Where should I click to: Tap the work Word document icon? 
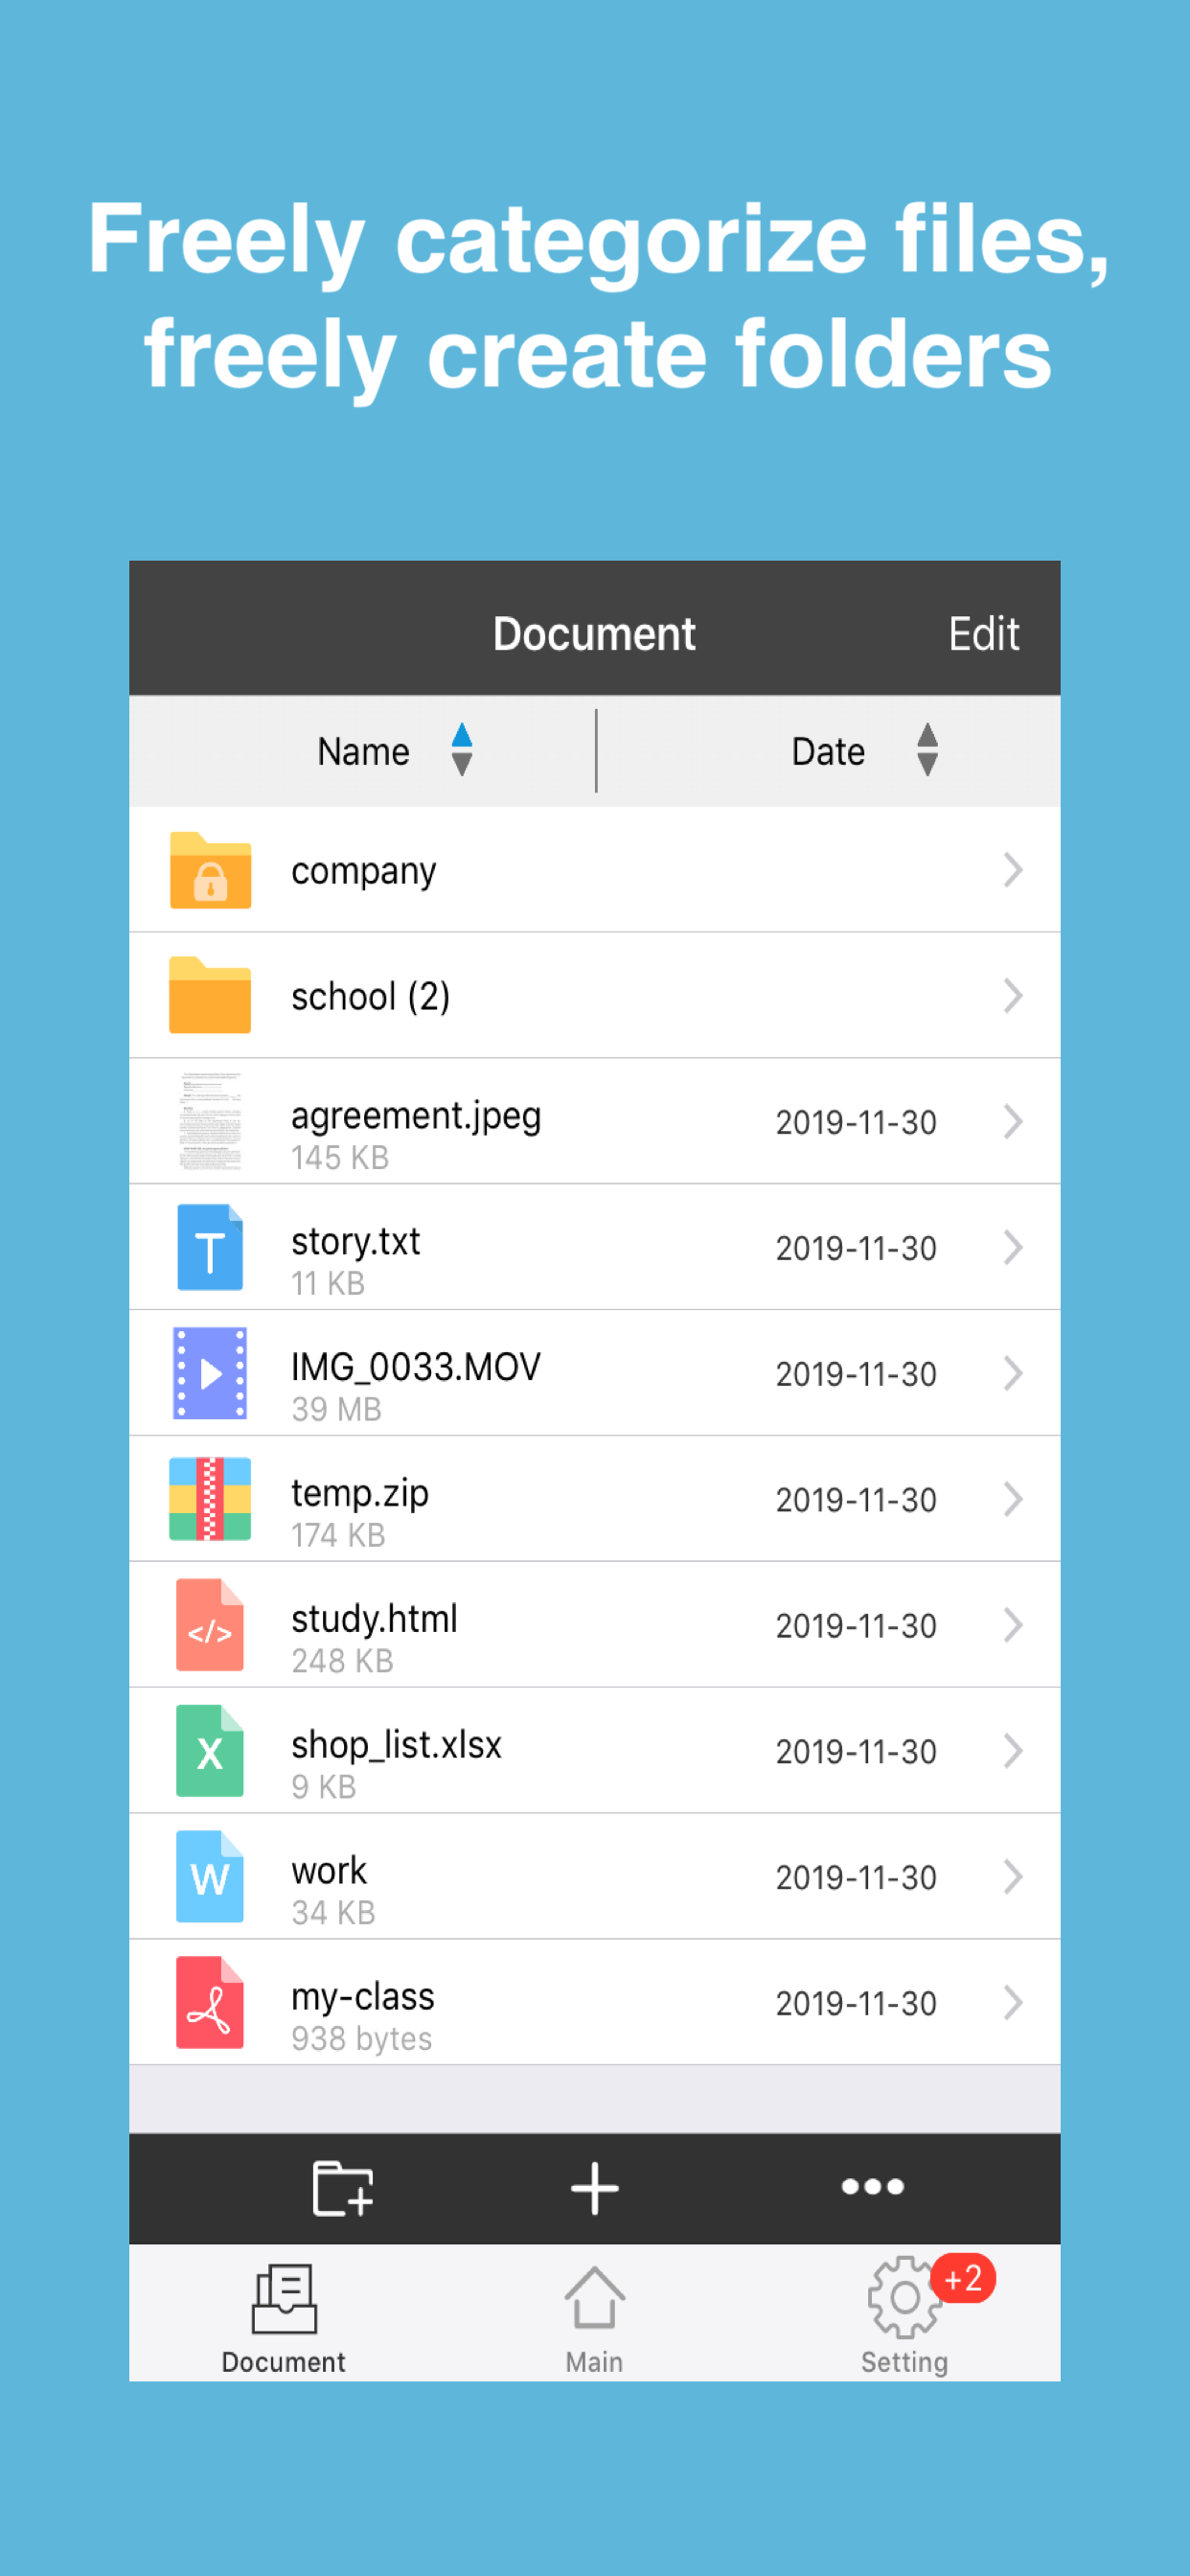coord(210,1877)
